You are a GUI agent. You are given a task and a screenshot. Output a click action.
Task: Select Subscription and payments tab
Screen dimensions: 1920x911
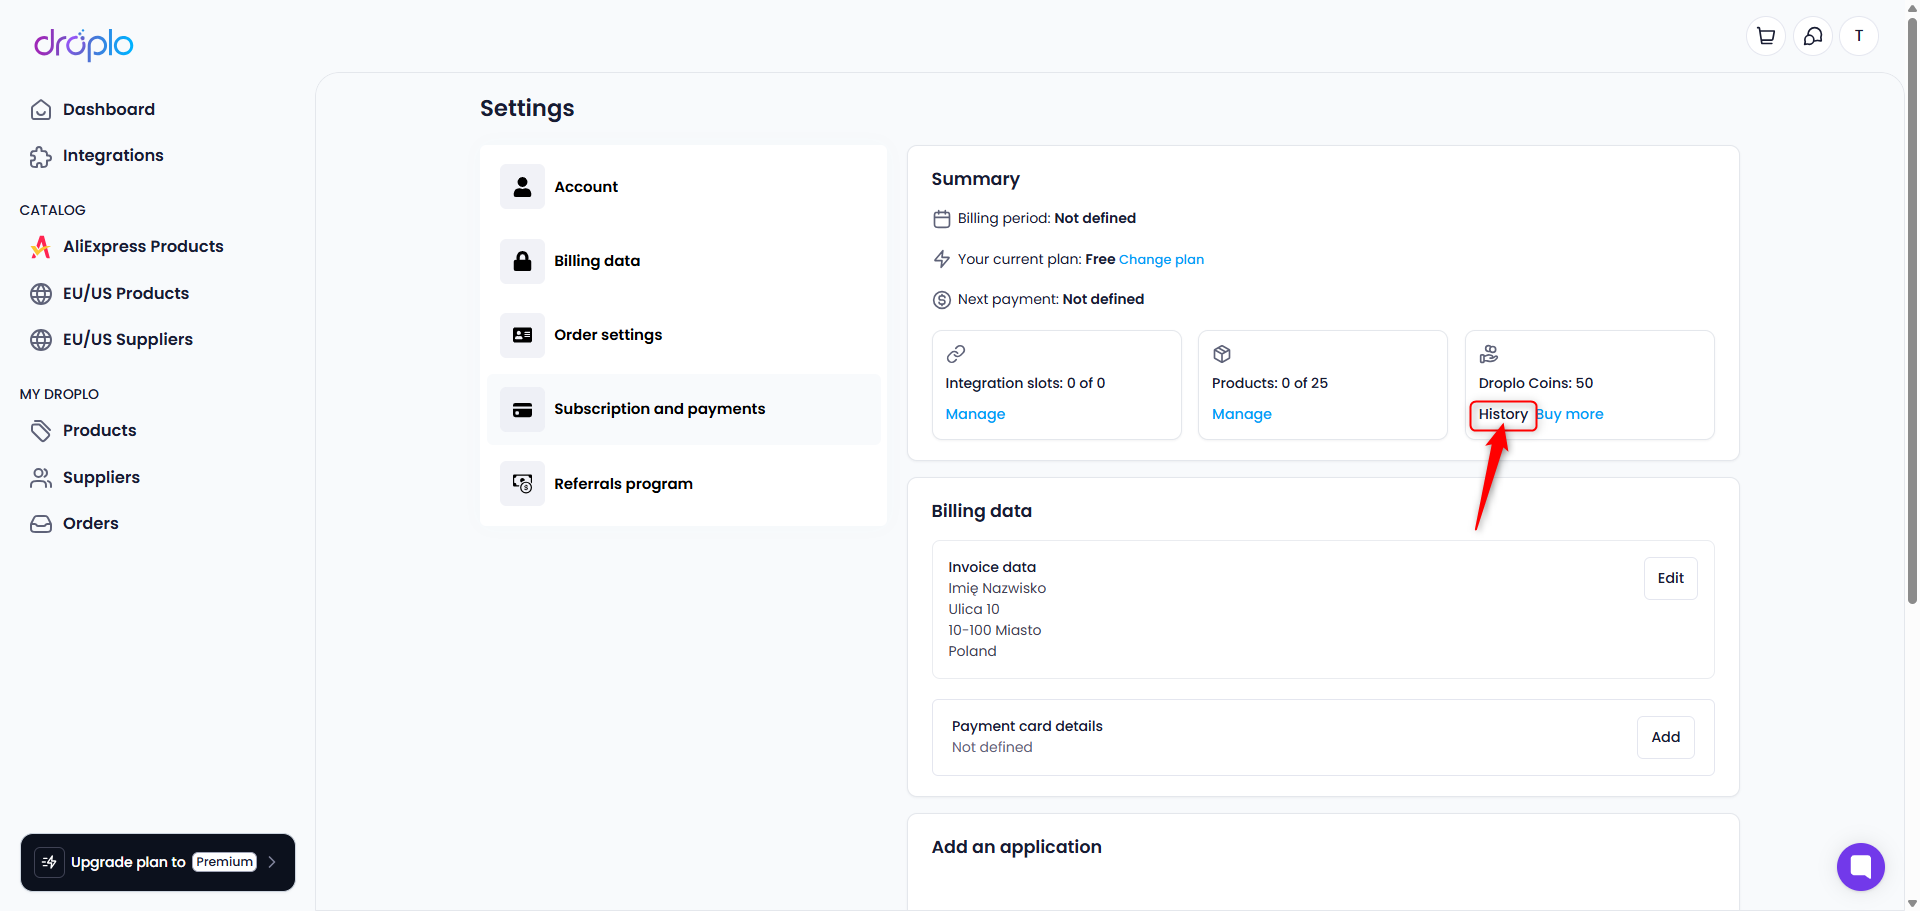point(683,410)
